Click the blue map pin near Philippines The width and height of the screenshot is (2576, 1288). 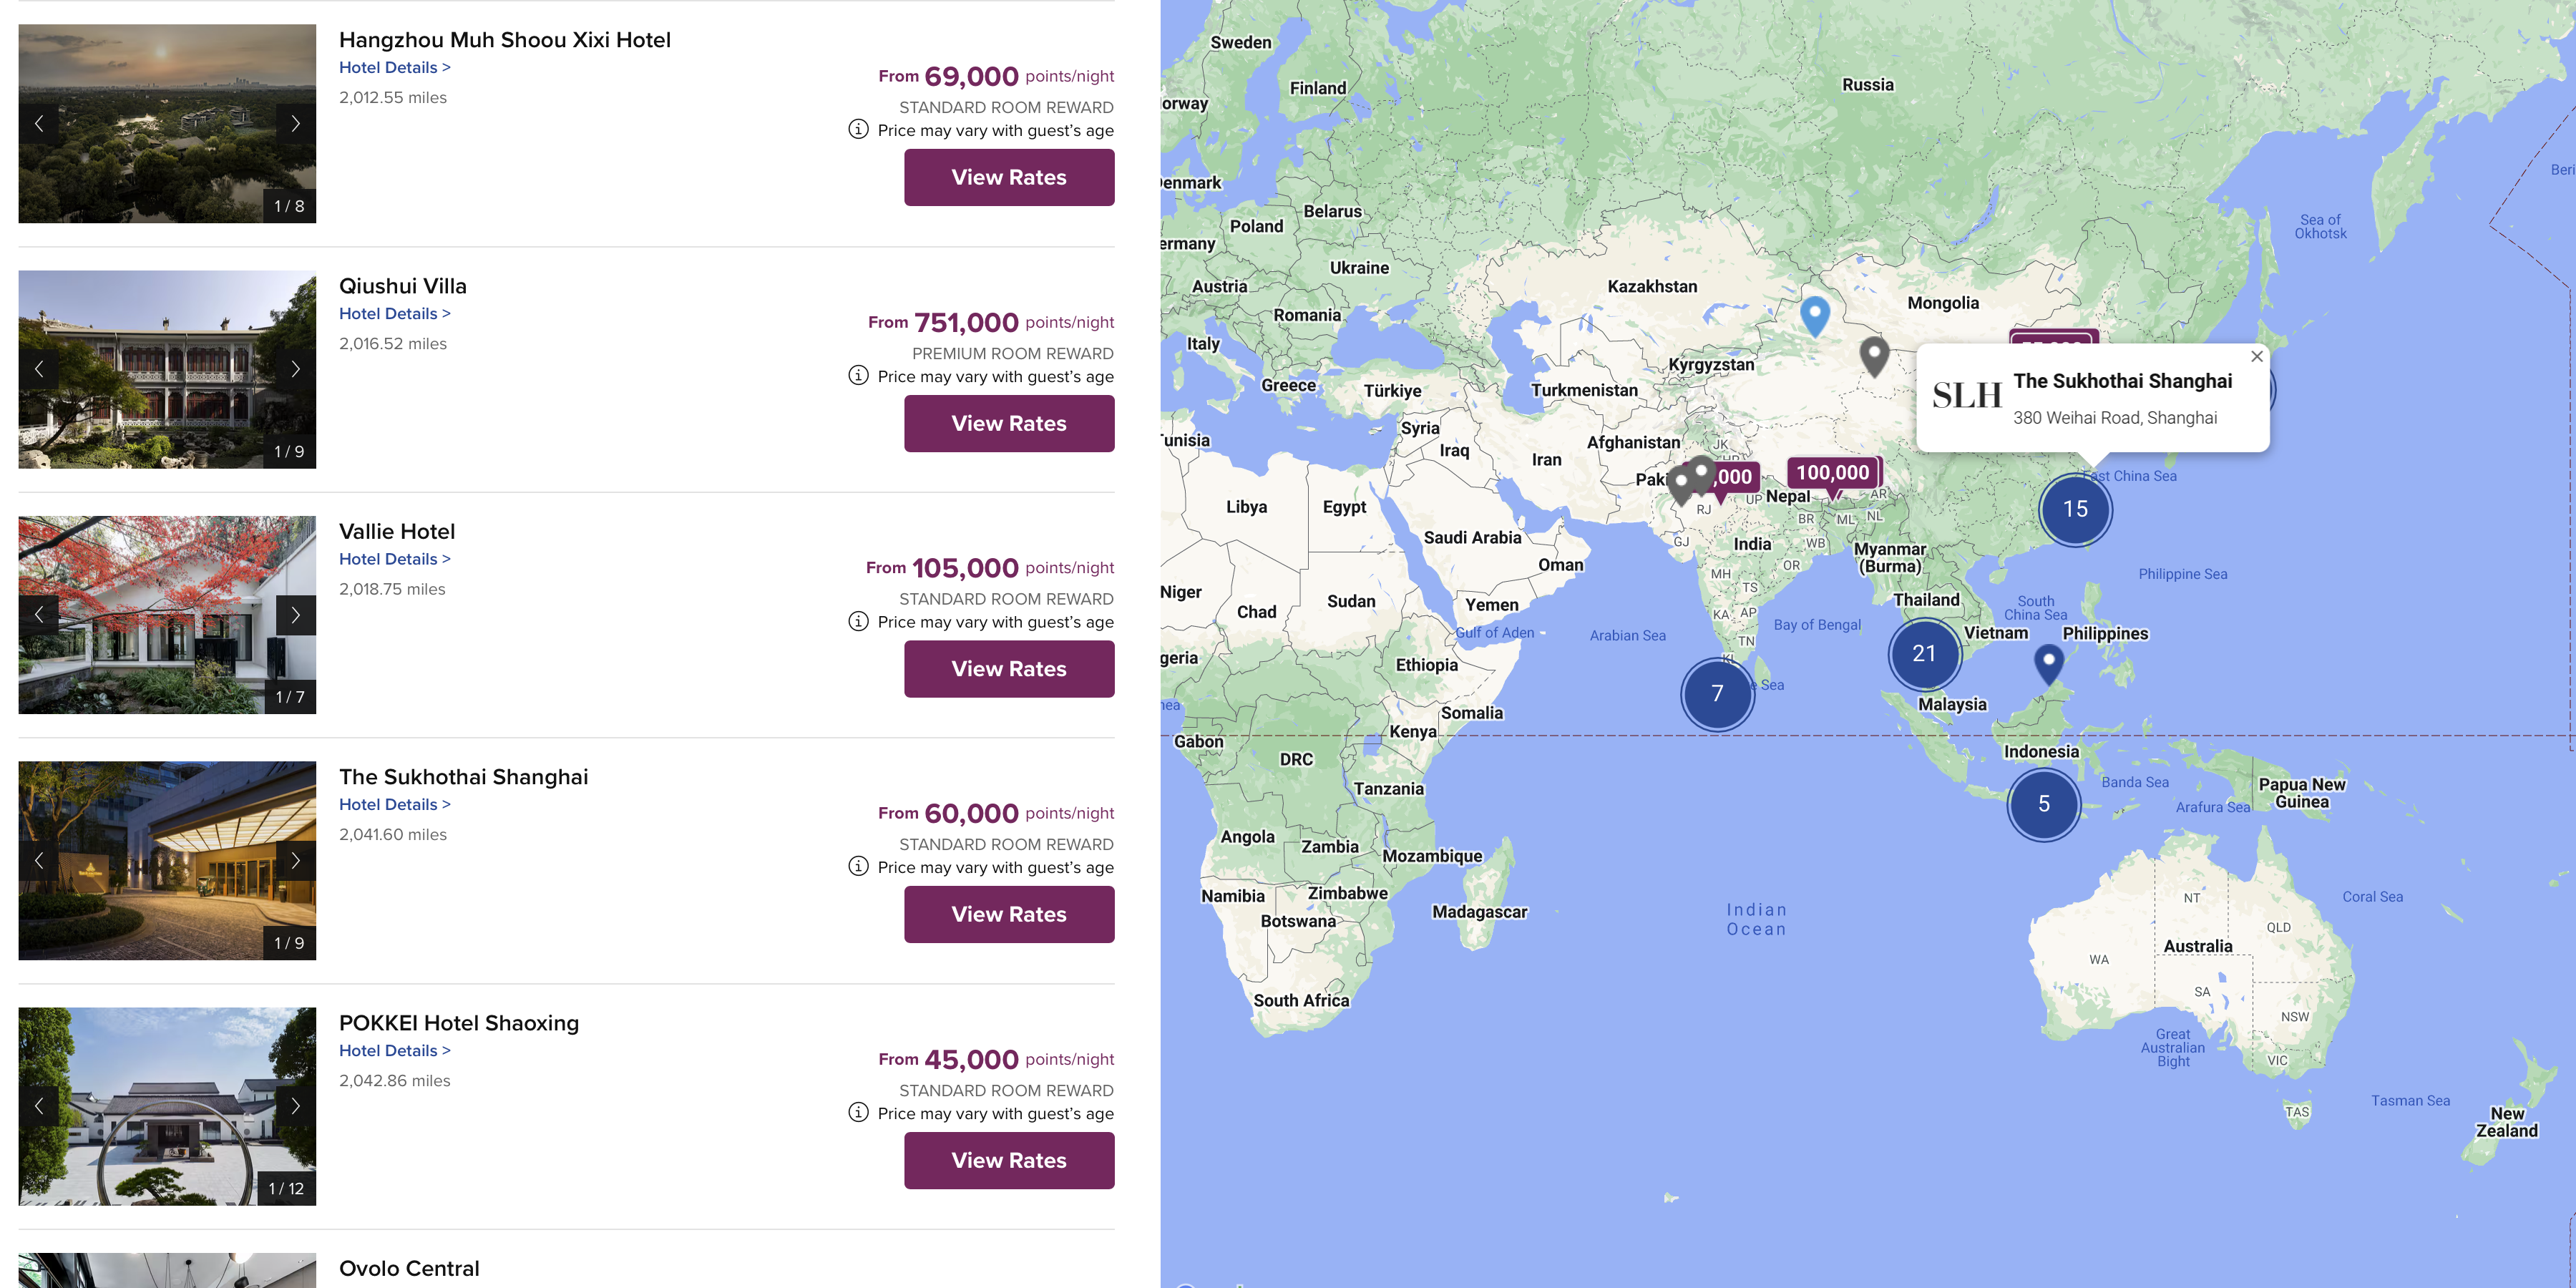[x=2048, y=662]
